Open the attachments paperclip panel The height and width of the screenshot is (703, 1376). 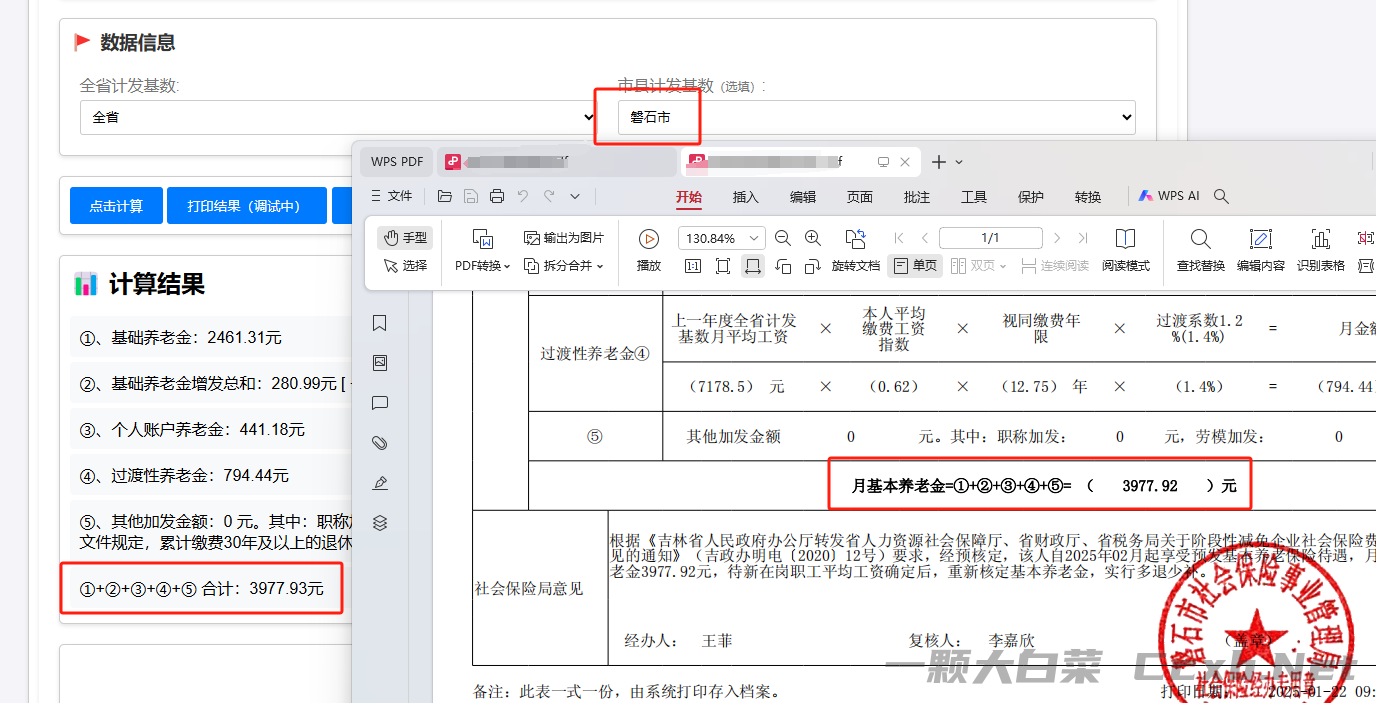coord(379,443)
